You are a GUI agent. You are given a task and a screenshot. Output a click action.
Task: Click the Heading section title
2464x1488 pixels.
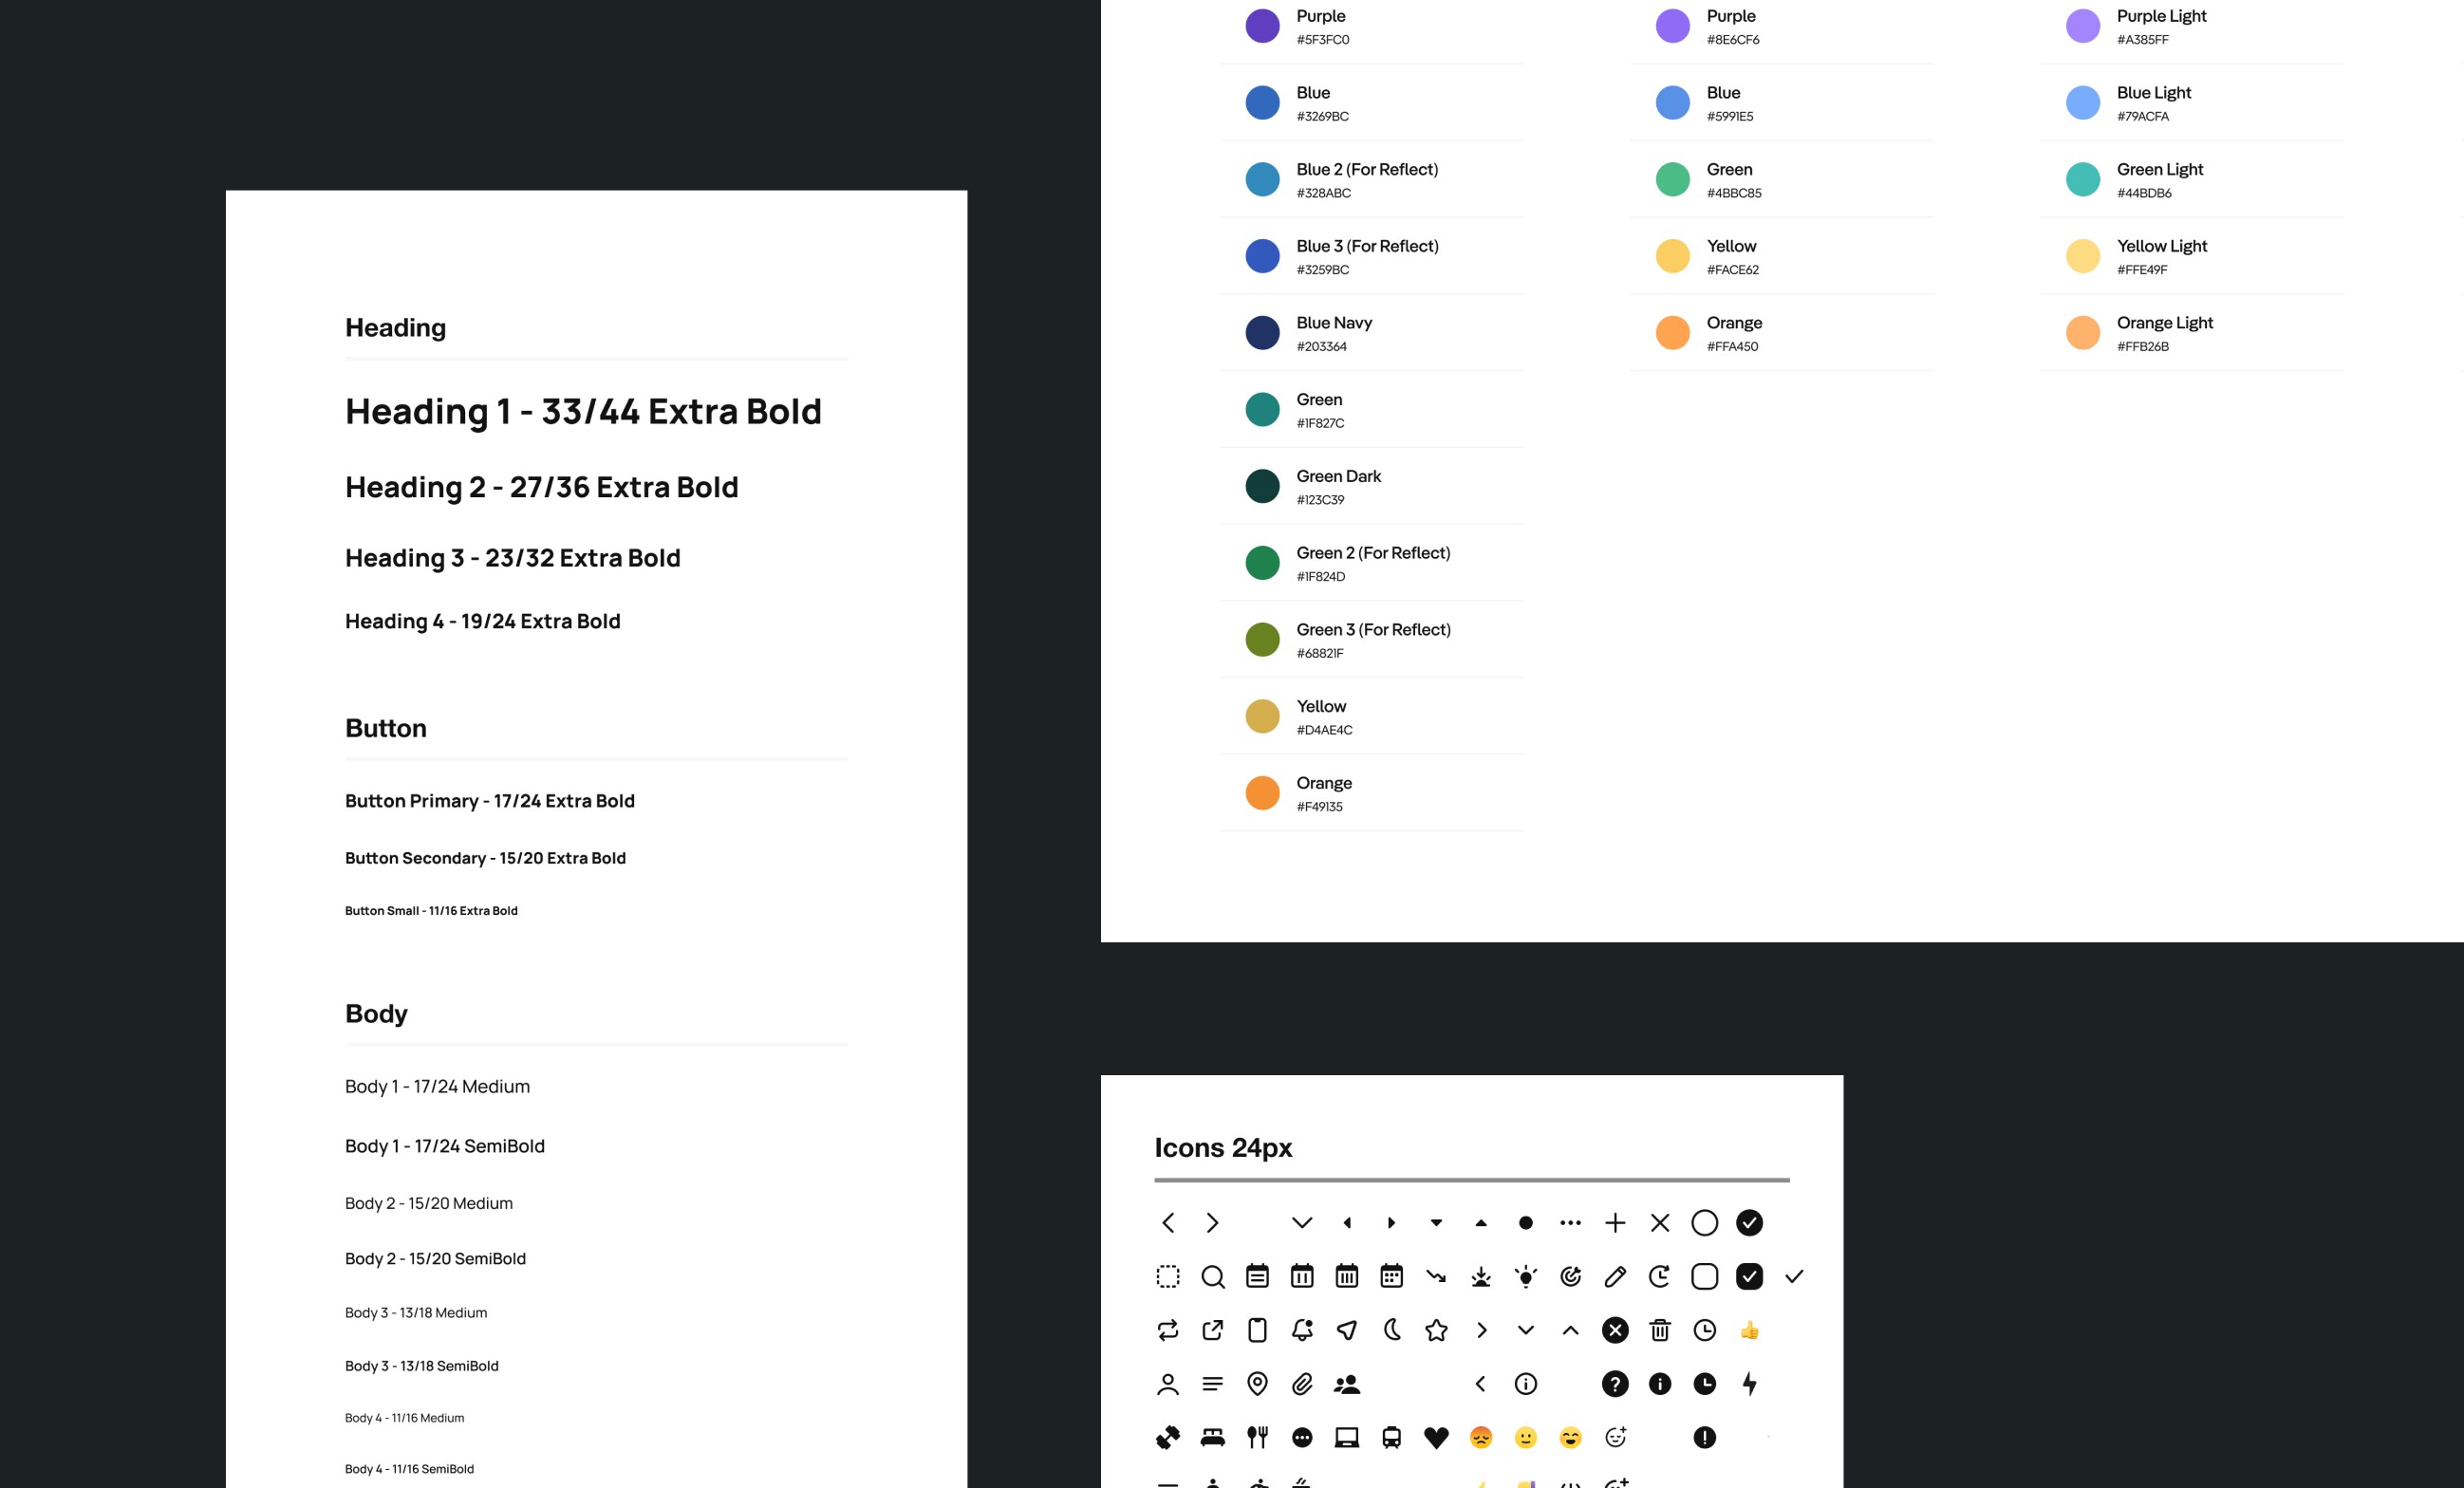tap(395, 328)
